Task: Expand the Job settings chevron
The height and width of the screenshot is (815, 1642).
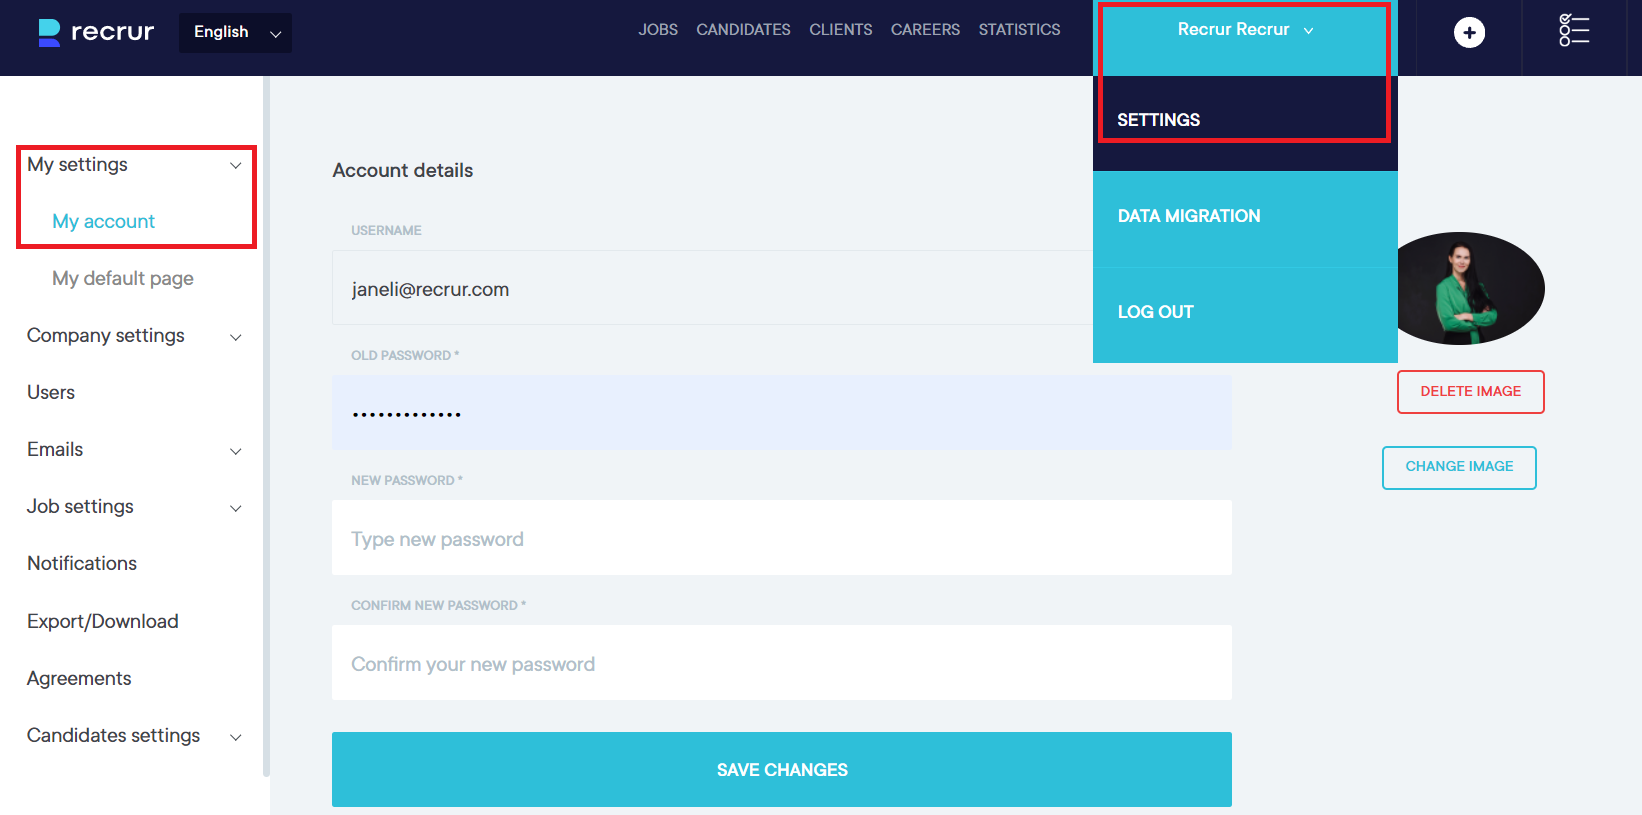Action: [236, 508]
